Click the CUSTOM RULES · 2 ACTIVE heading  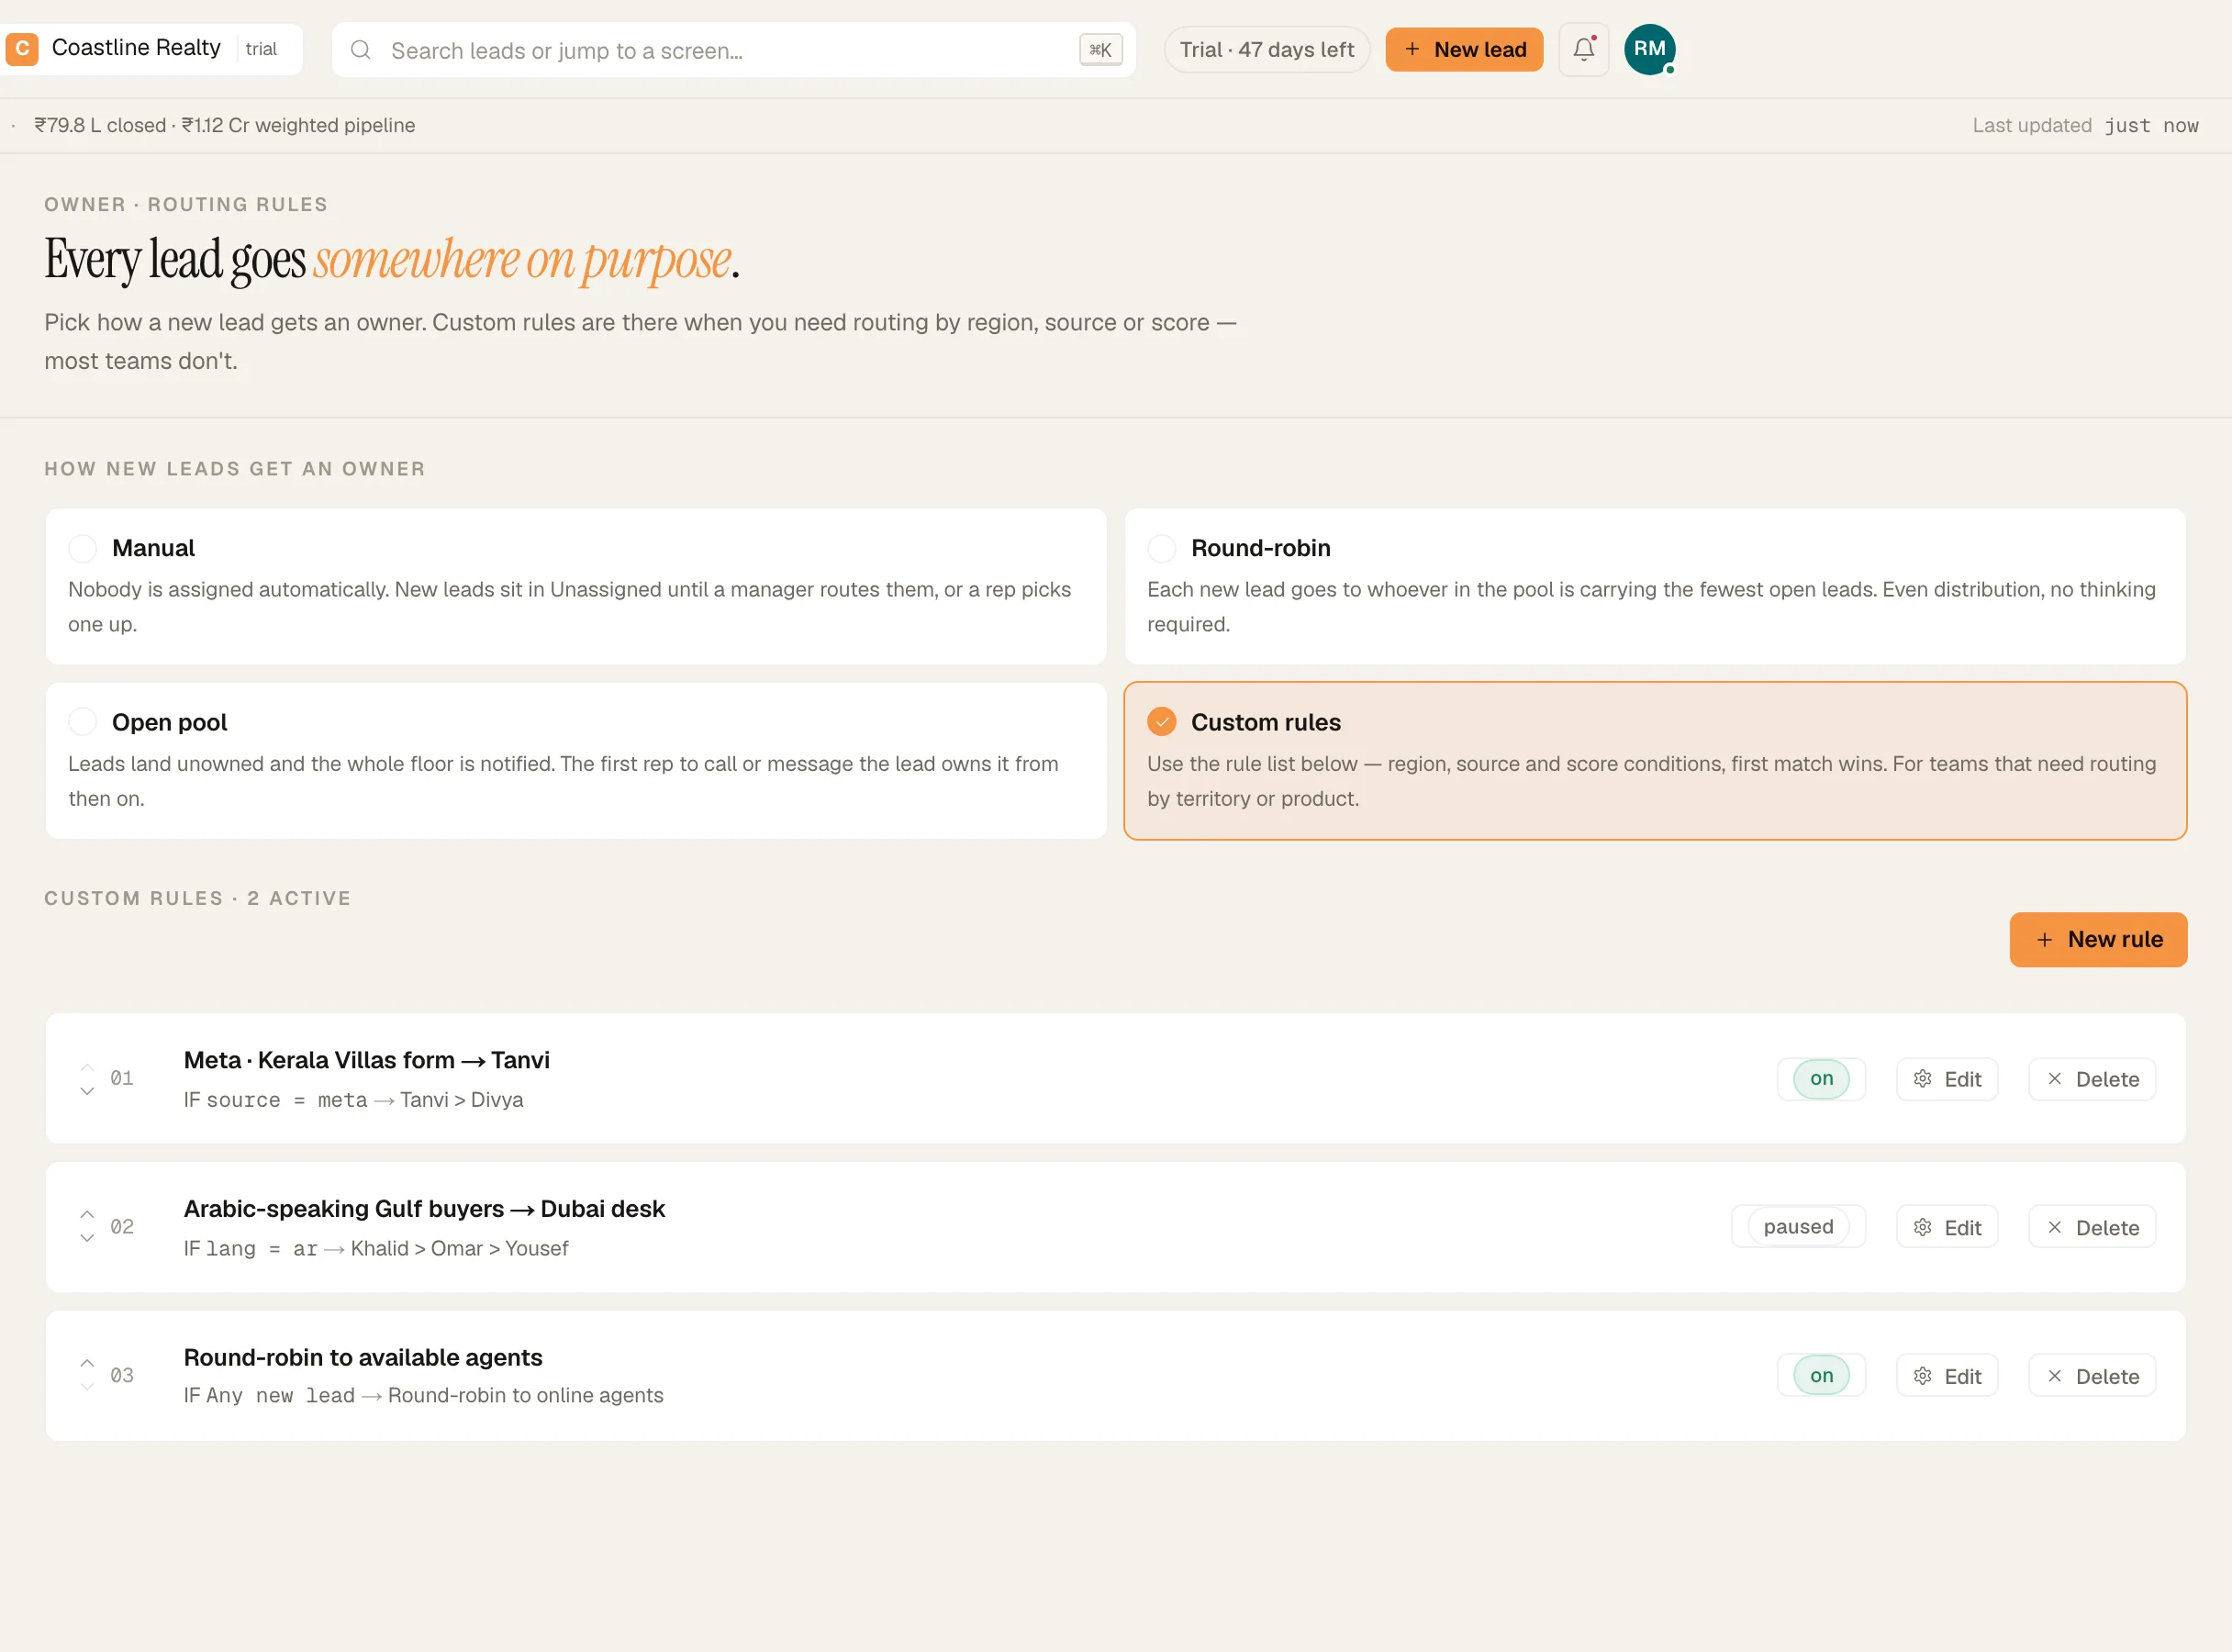(198, 898)
